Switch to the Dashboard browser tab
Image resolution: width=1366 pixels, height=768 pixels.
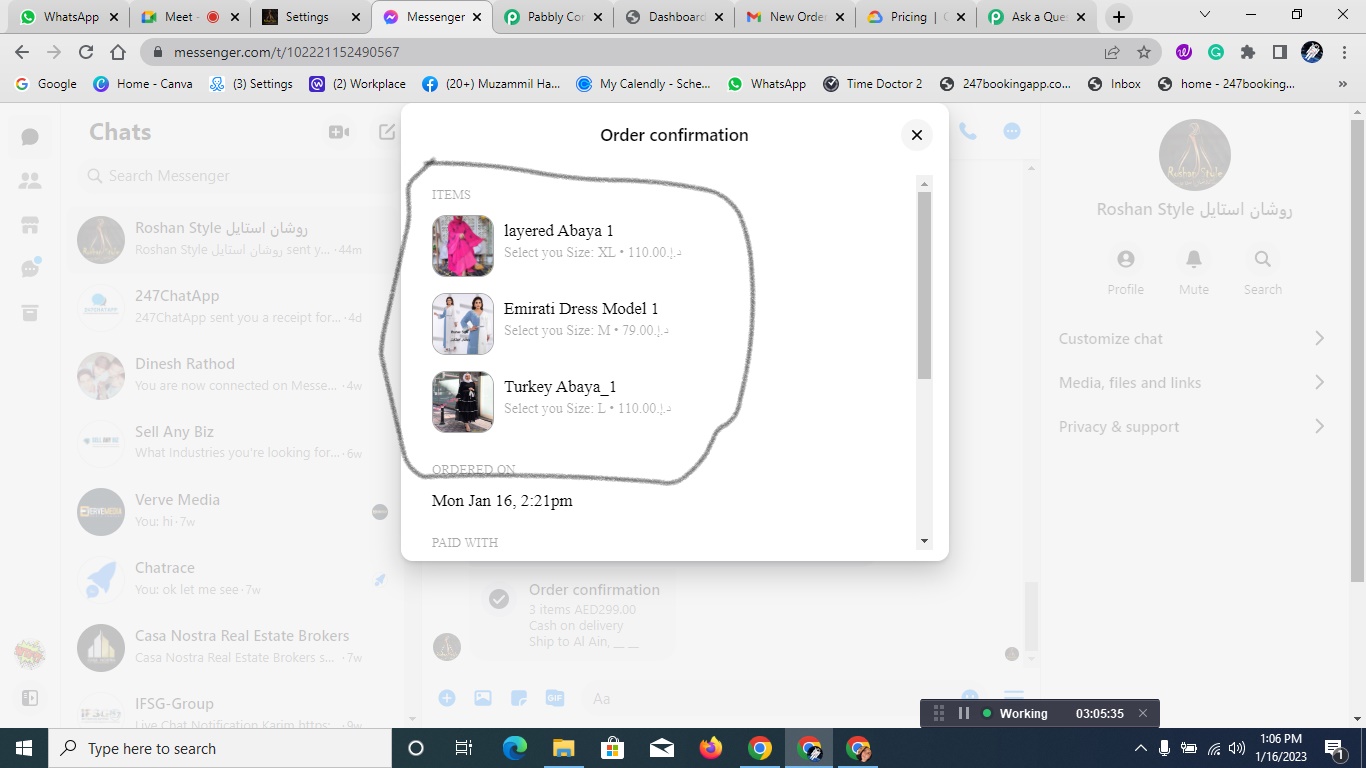674,17
